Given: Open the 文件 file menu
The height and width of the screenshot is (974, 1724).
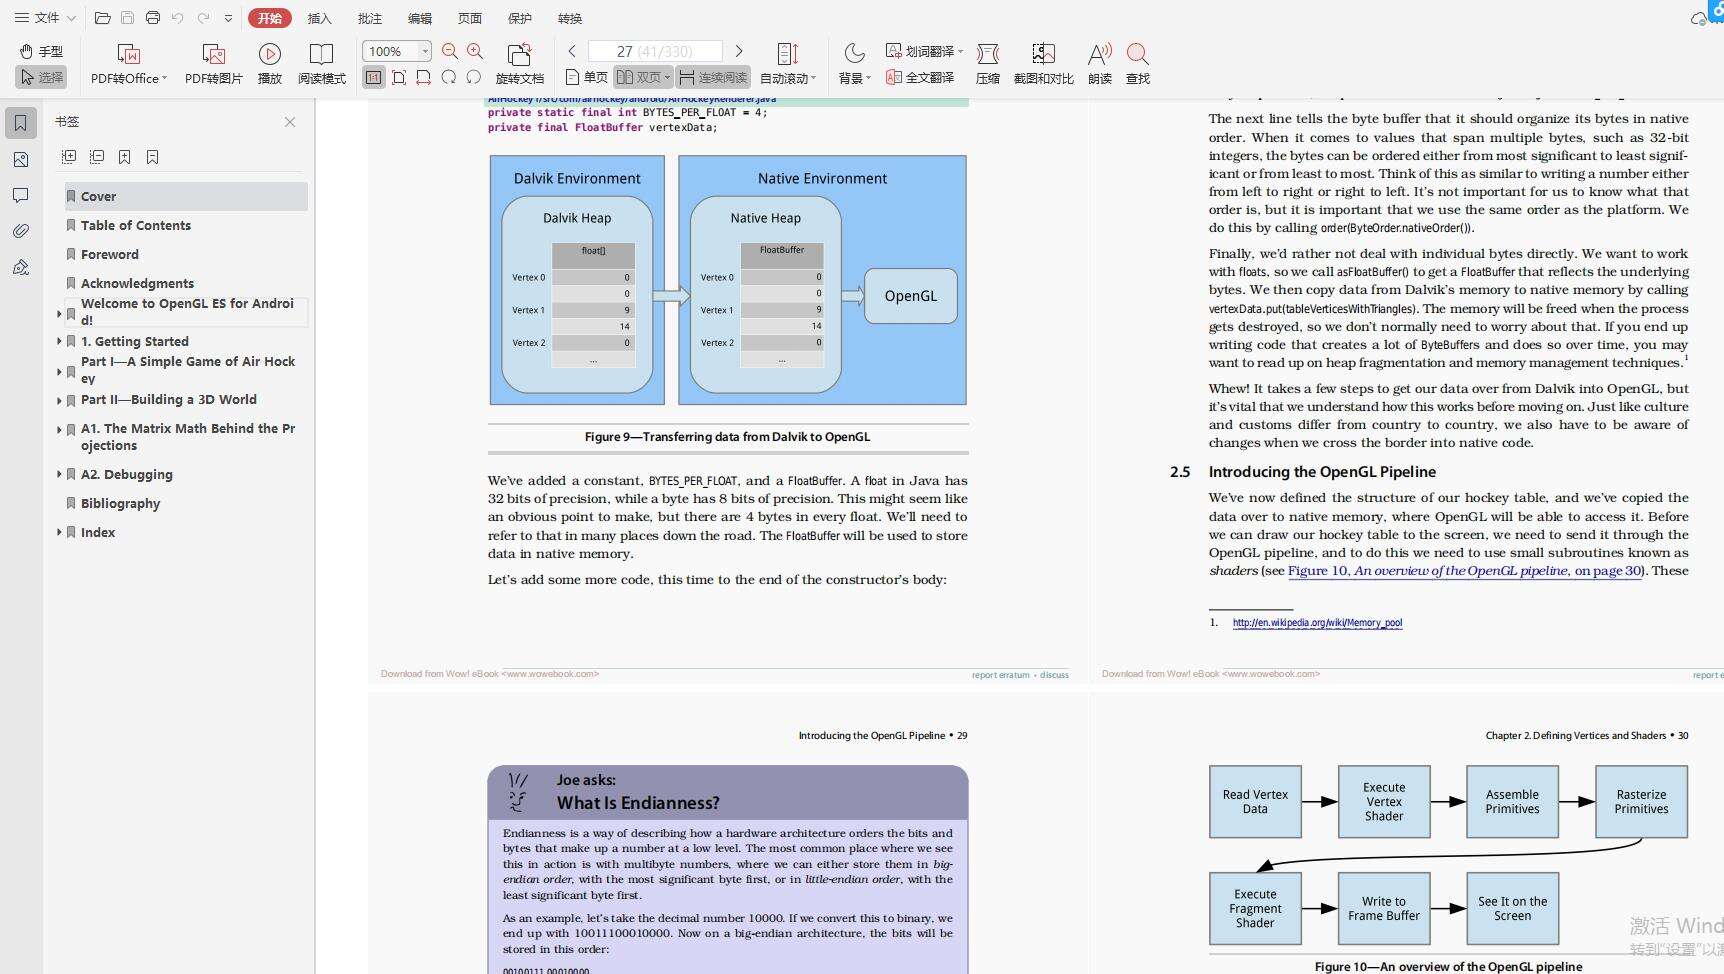Looking at the screenshot, I should [x=44, y=18].
